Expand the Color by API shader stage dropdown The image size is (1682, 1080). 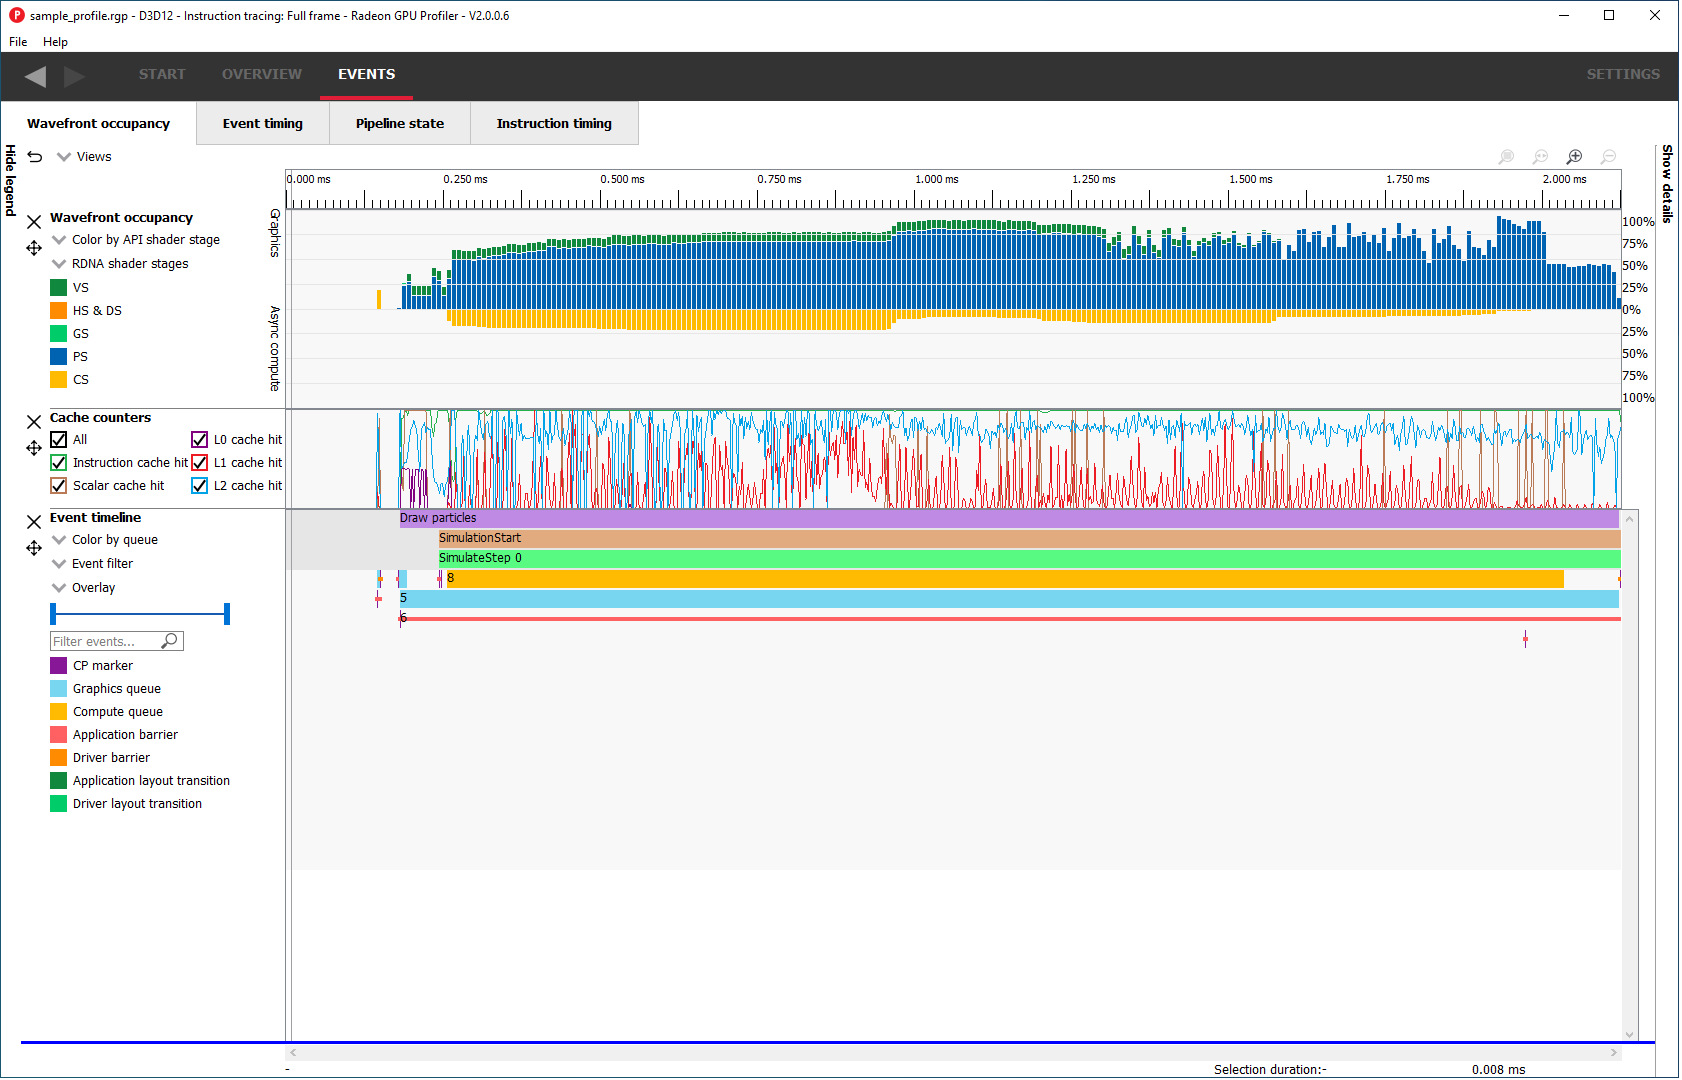[60, 240]
